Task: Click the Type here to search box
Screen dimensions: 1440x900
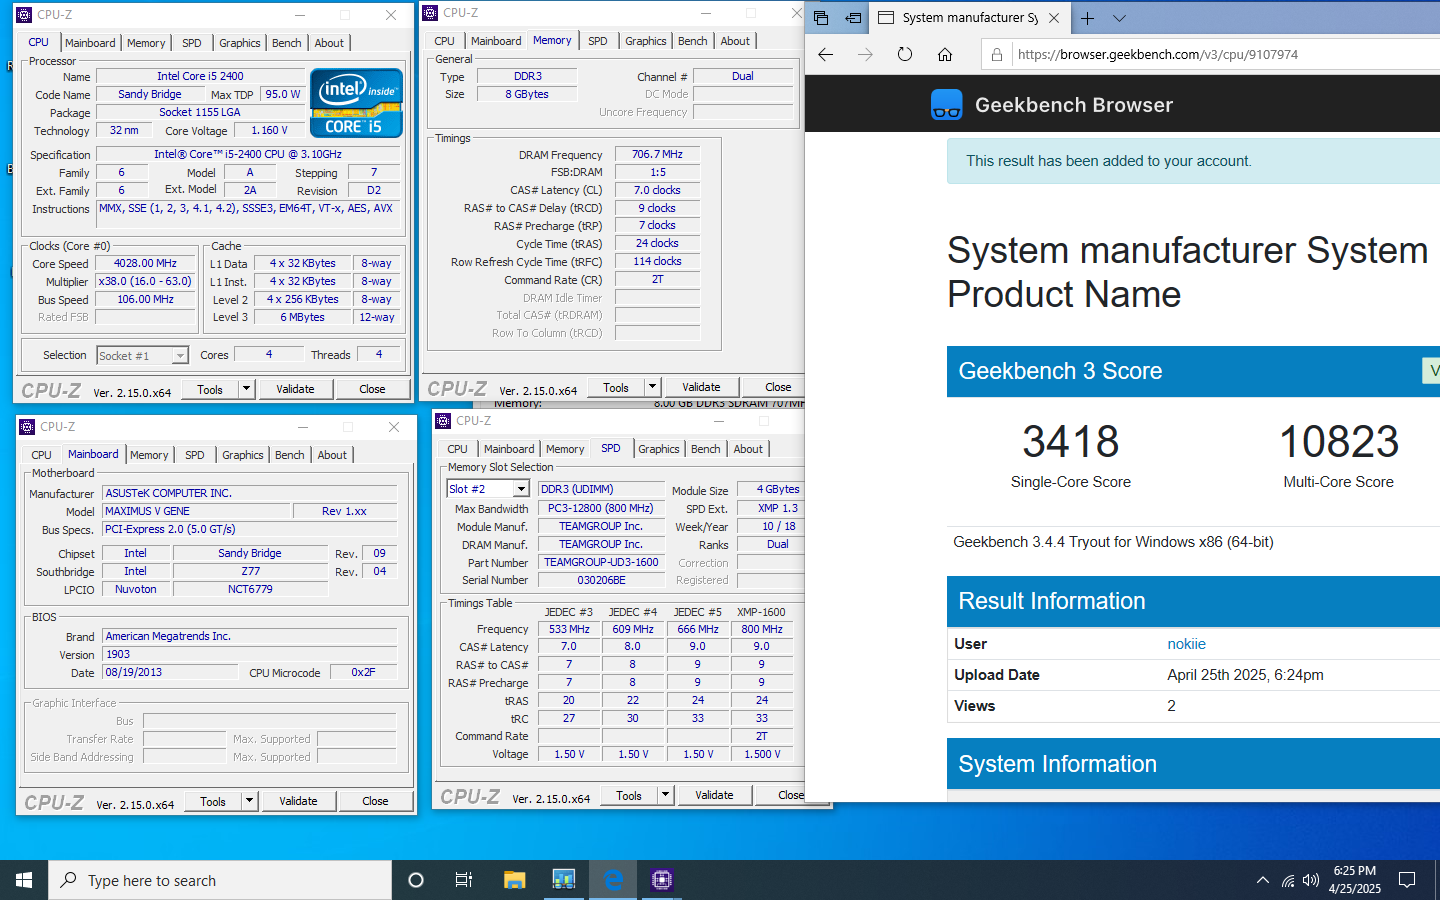Action: [x=220, y=880]
